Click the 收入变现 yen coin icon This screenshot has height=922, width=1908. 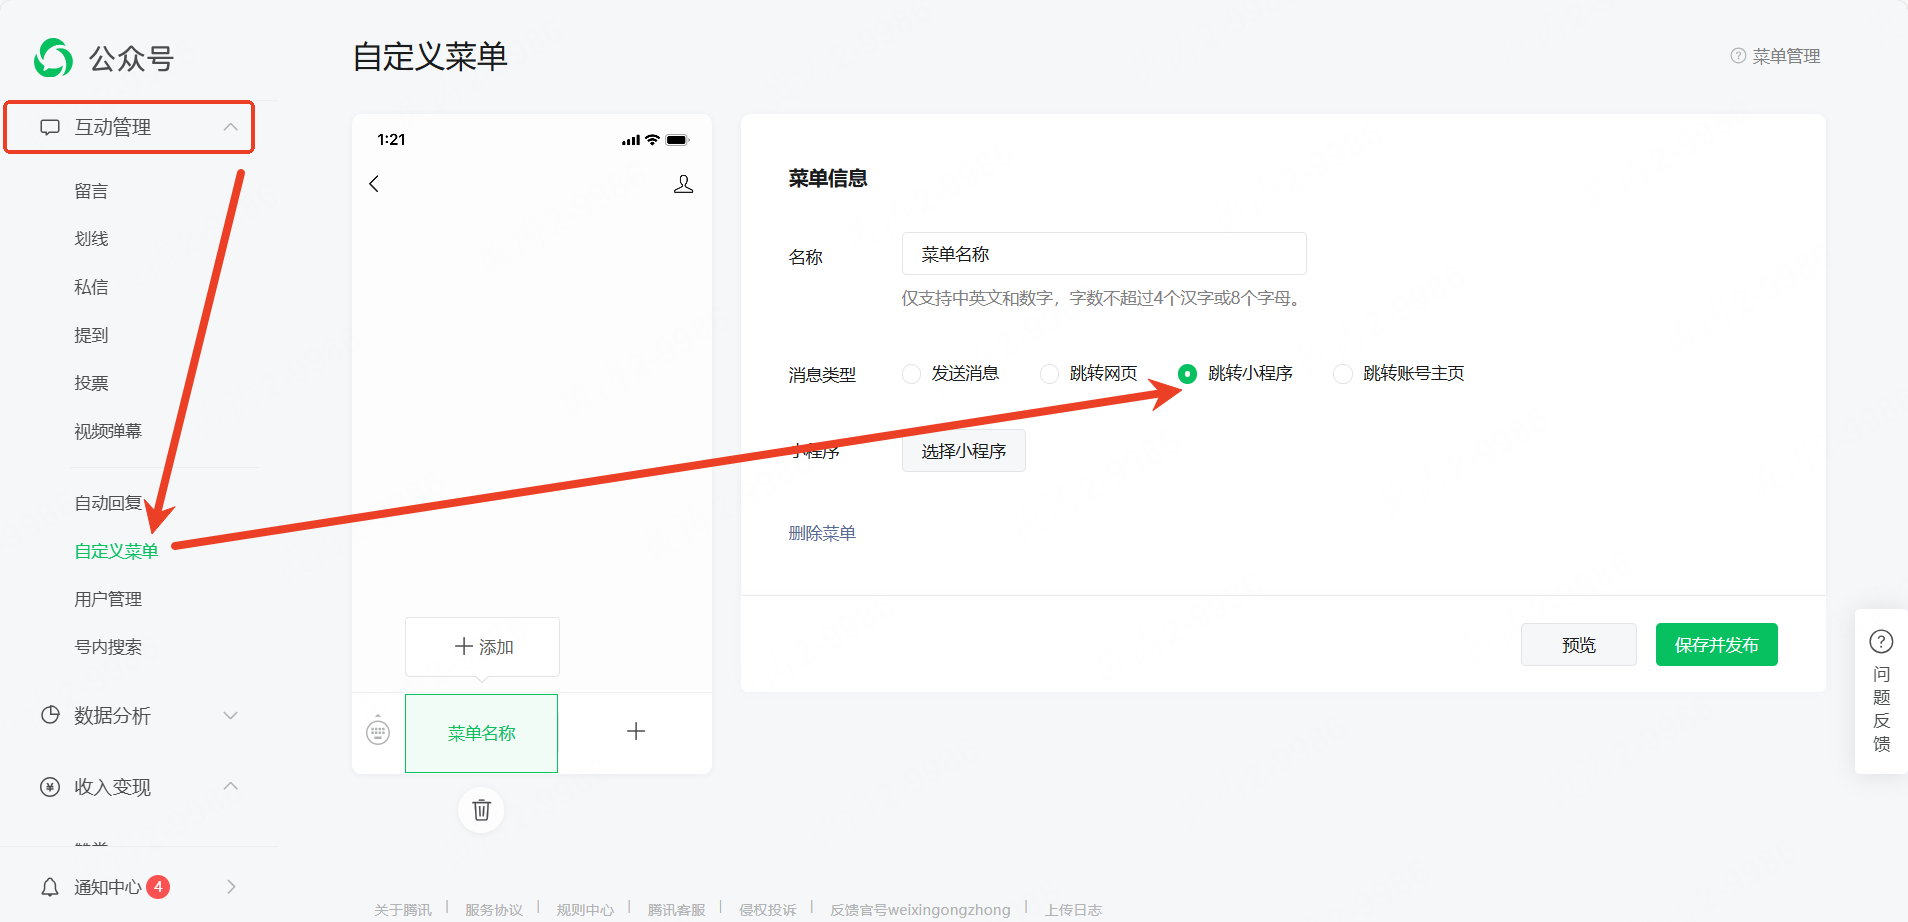click(50, 787)
